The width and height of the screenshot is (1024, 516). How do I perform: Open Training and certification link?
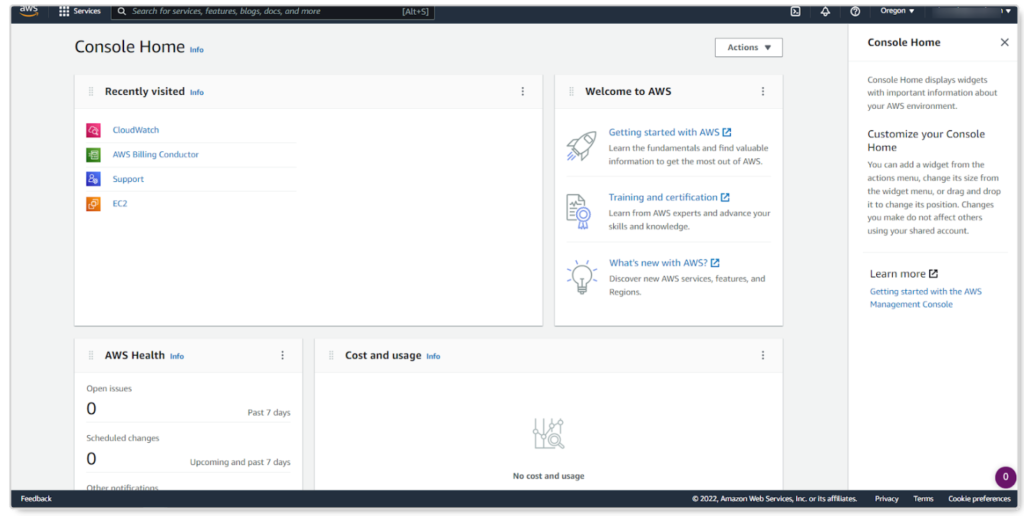click(x=669, y=197)
